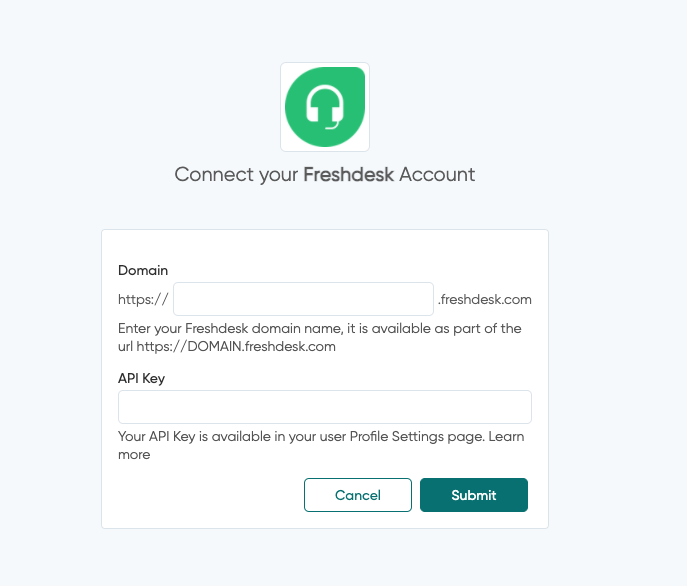Click the https://DOMAIN.freshdesk.com example URL text
This screenshot has height=586, width=687.
click(x=236, y=347)
